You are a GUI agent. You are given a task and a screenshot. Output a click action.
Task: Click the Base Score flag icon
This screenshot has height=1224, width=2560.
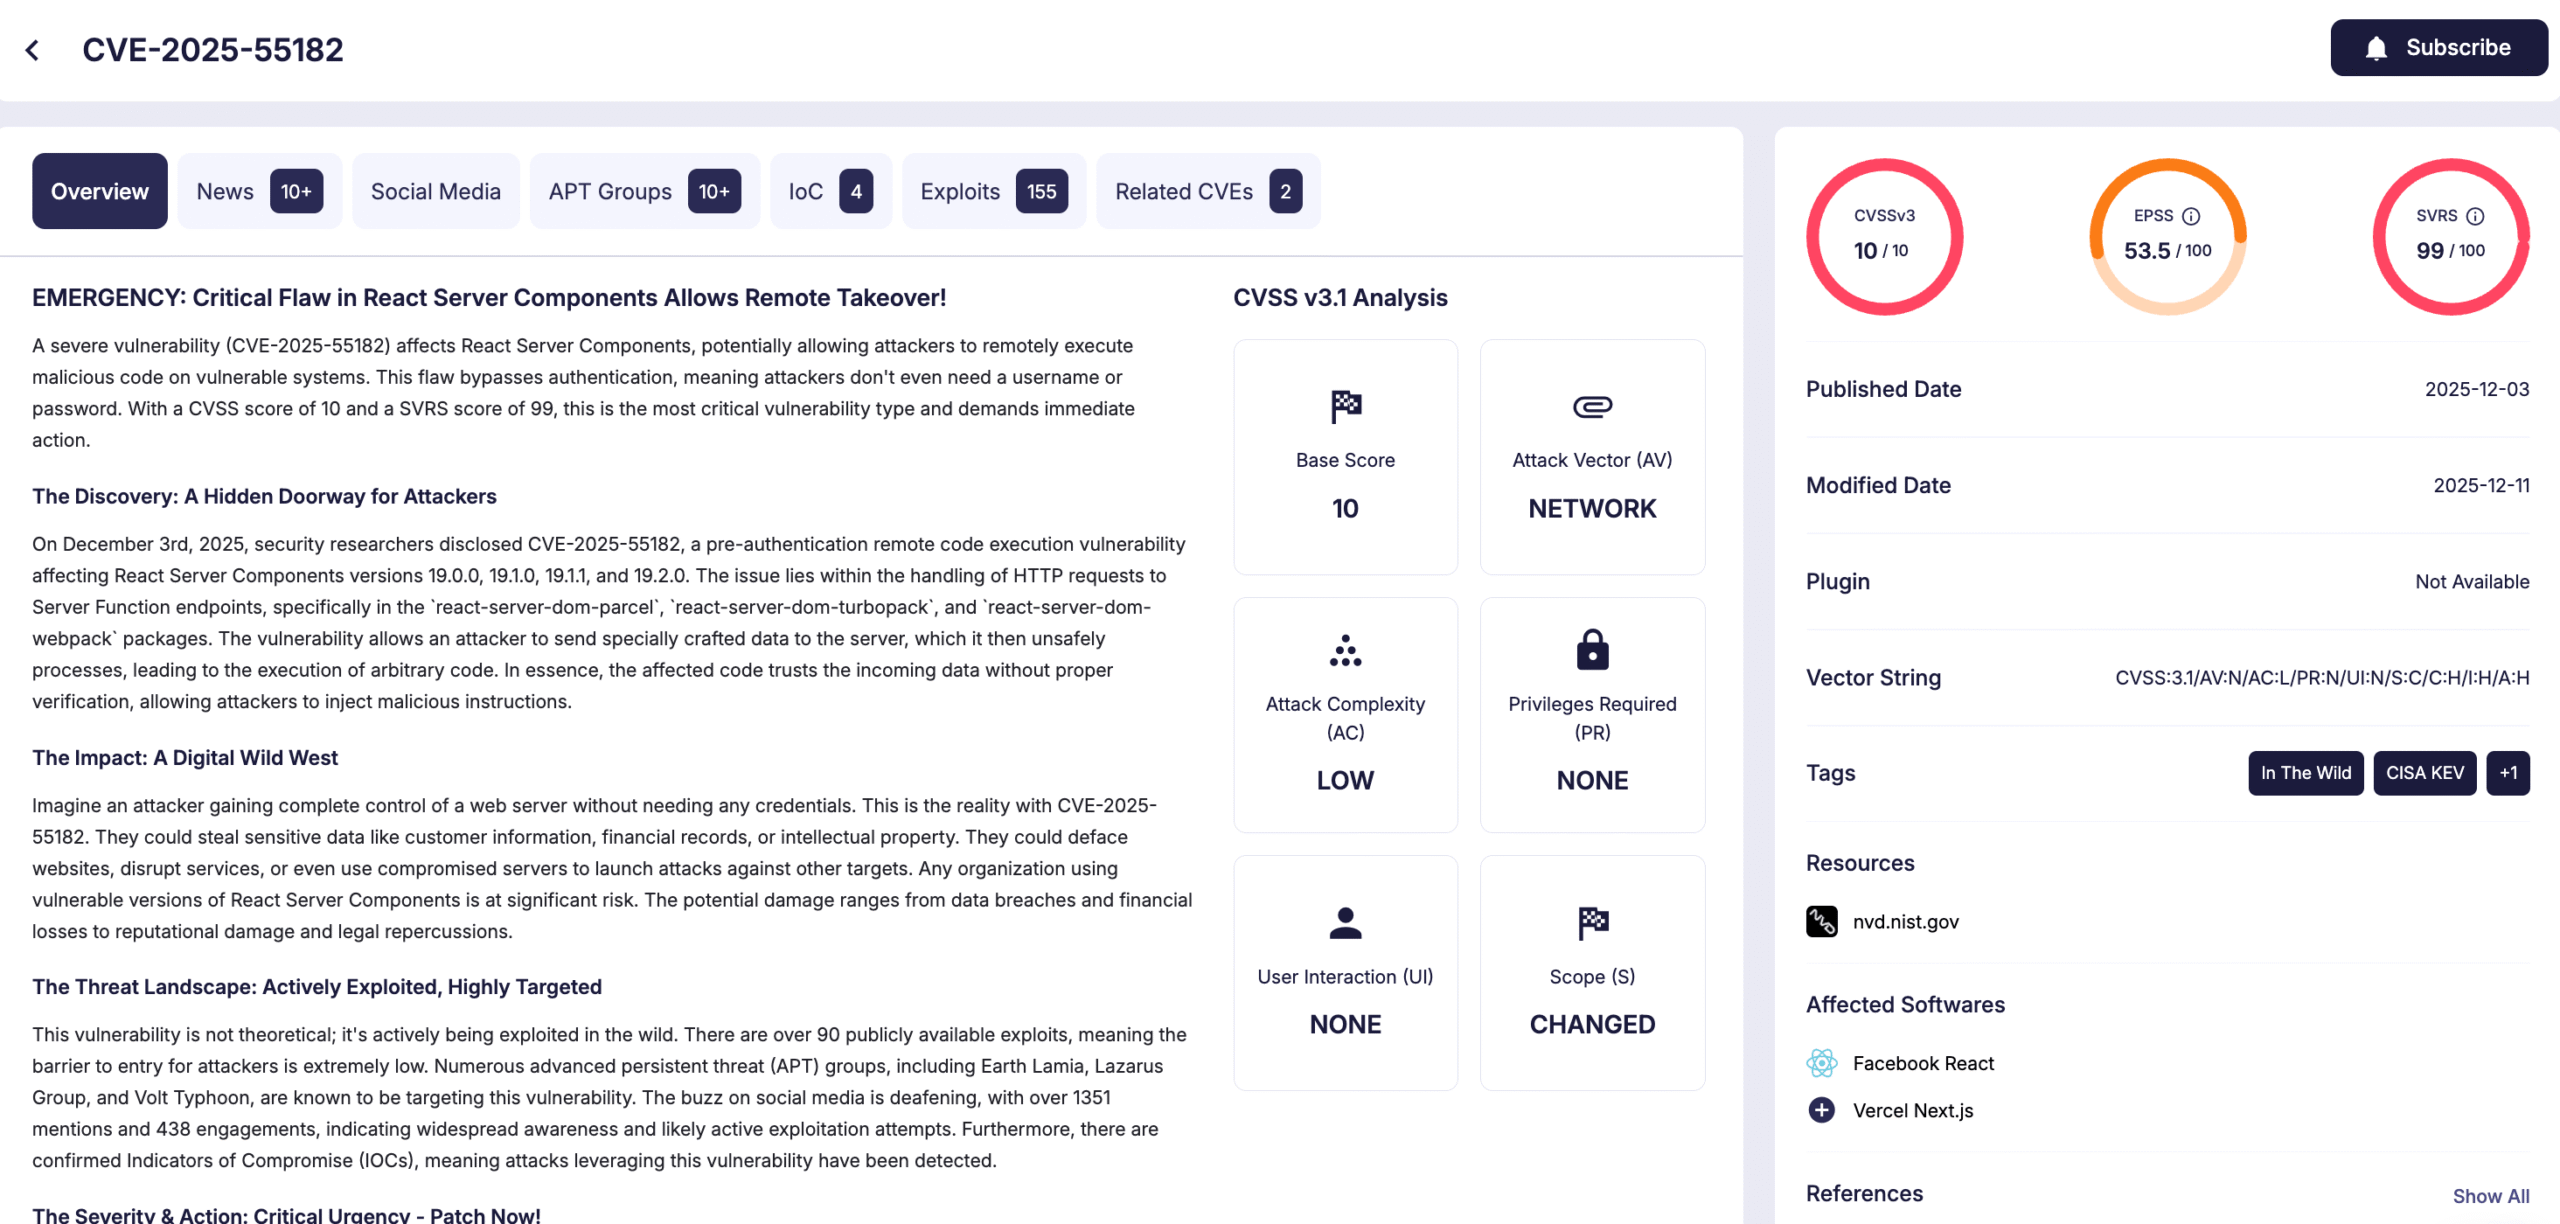pos(1345,406)
